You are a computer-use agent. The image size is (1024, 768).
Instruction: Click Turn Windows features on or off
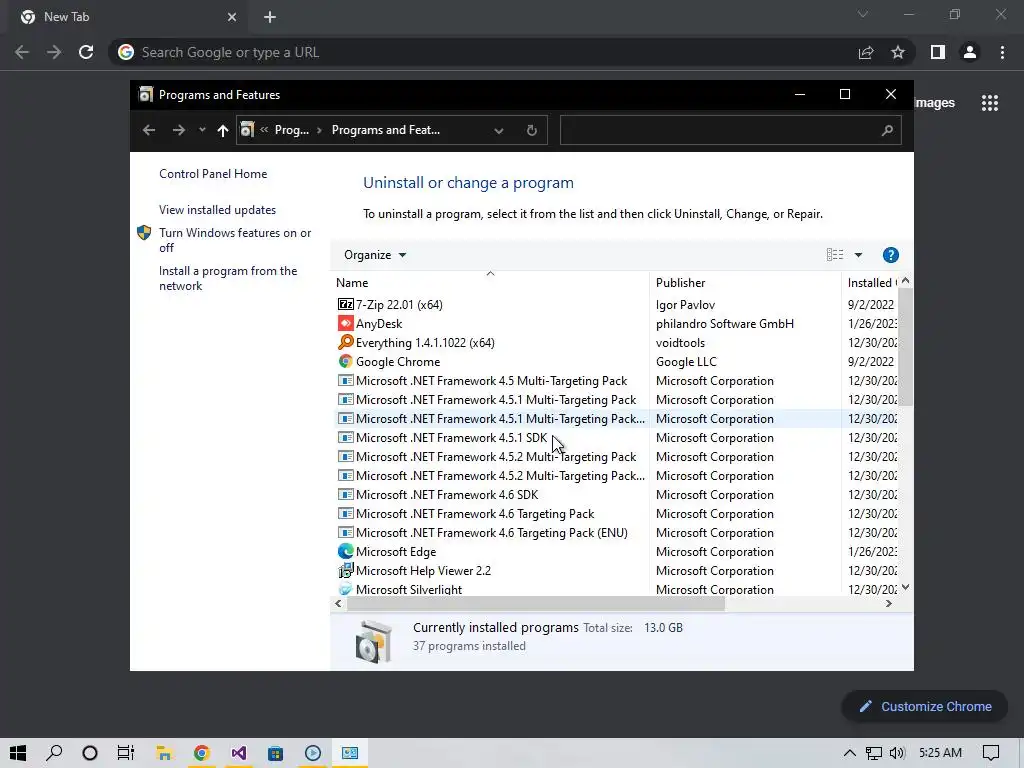235,240
